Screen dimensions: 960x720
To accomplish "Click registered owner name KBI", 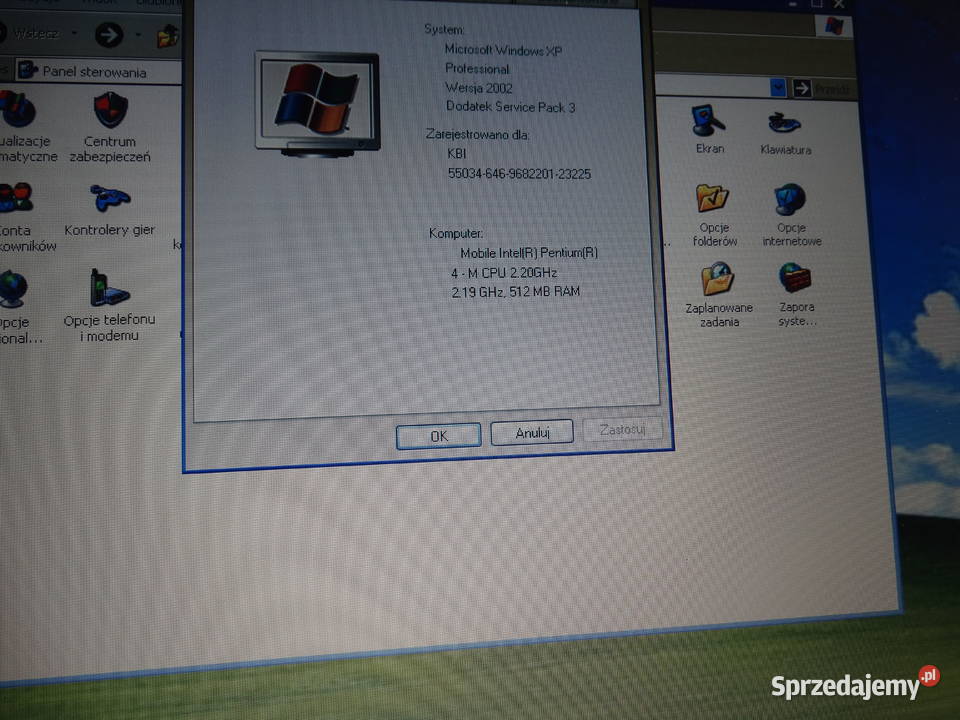I will point(456,154).
